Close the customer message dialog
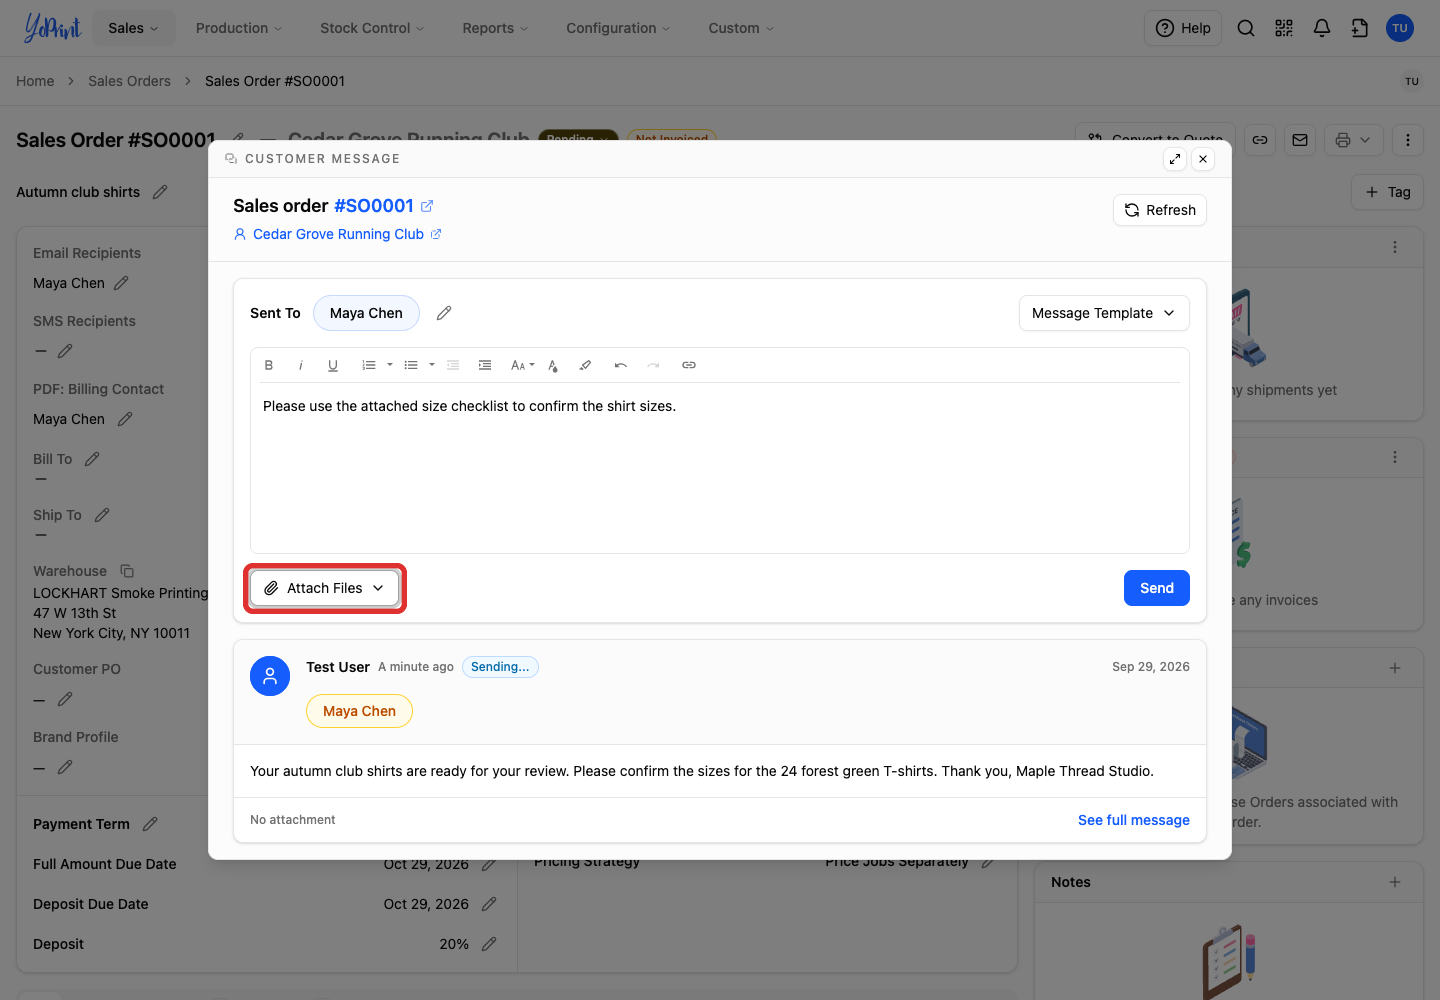The height and width of the screenshot is (1000, 1440). tap(1203, 159)
